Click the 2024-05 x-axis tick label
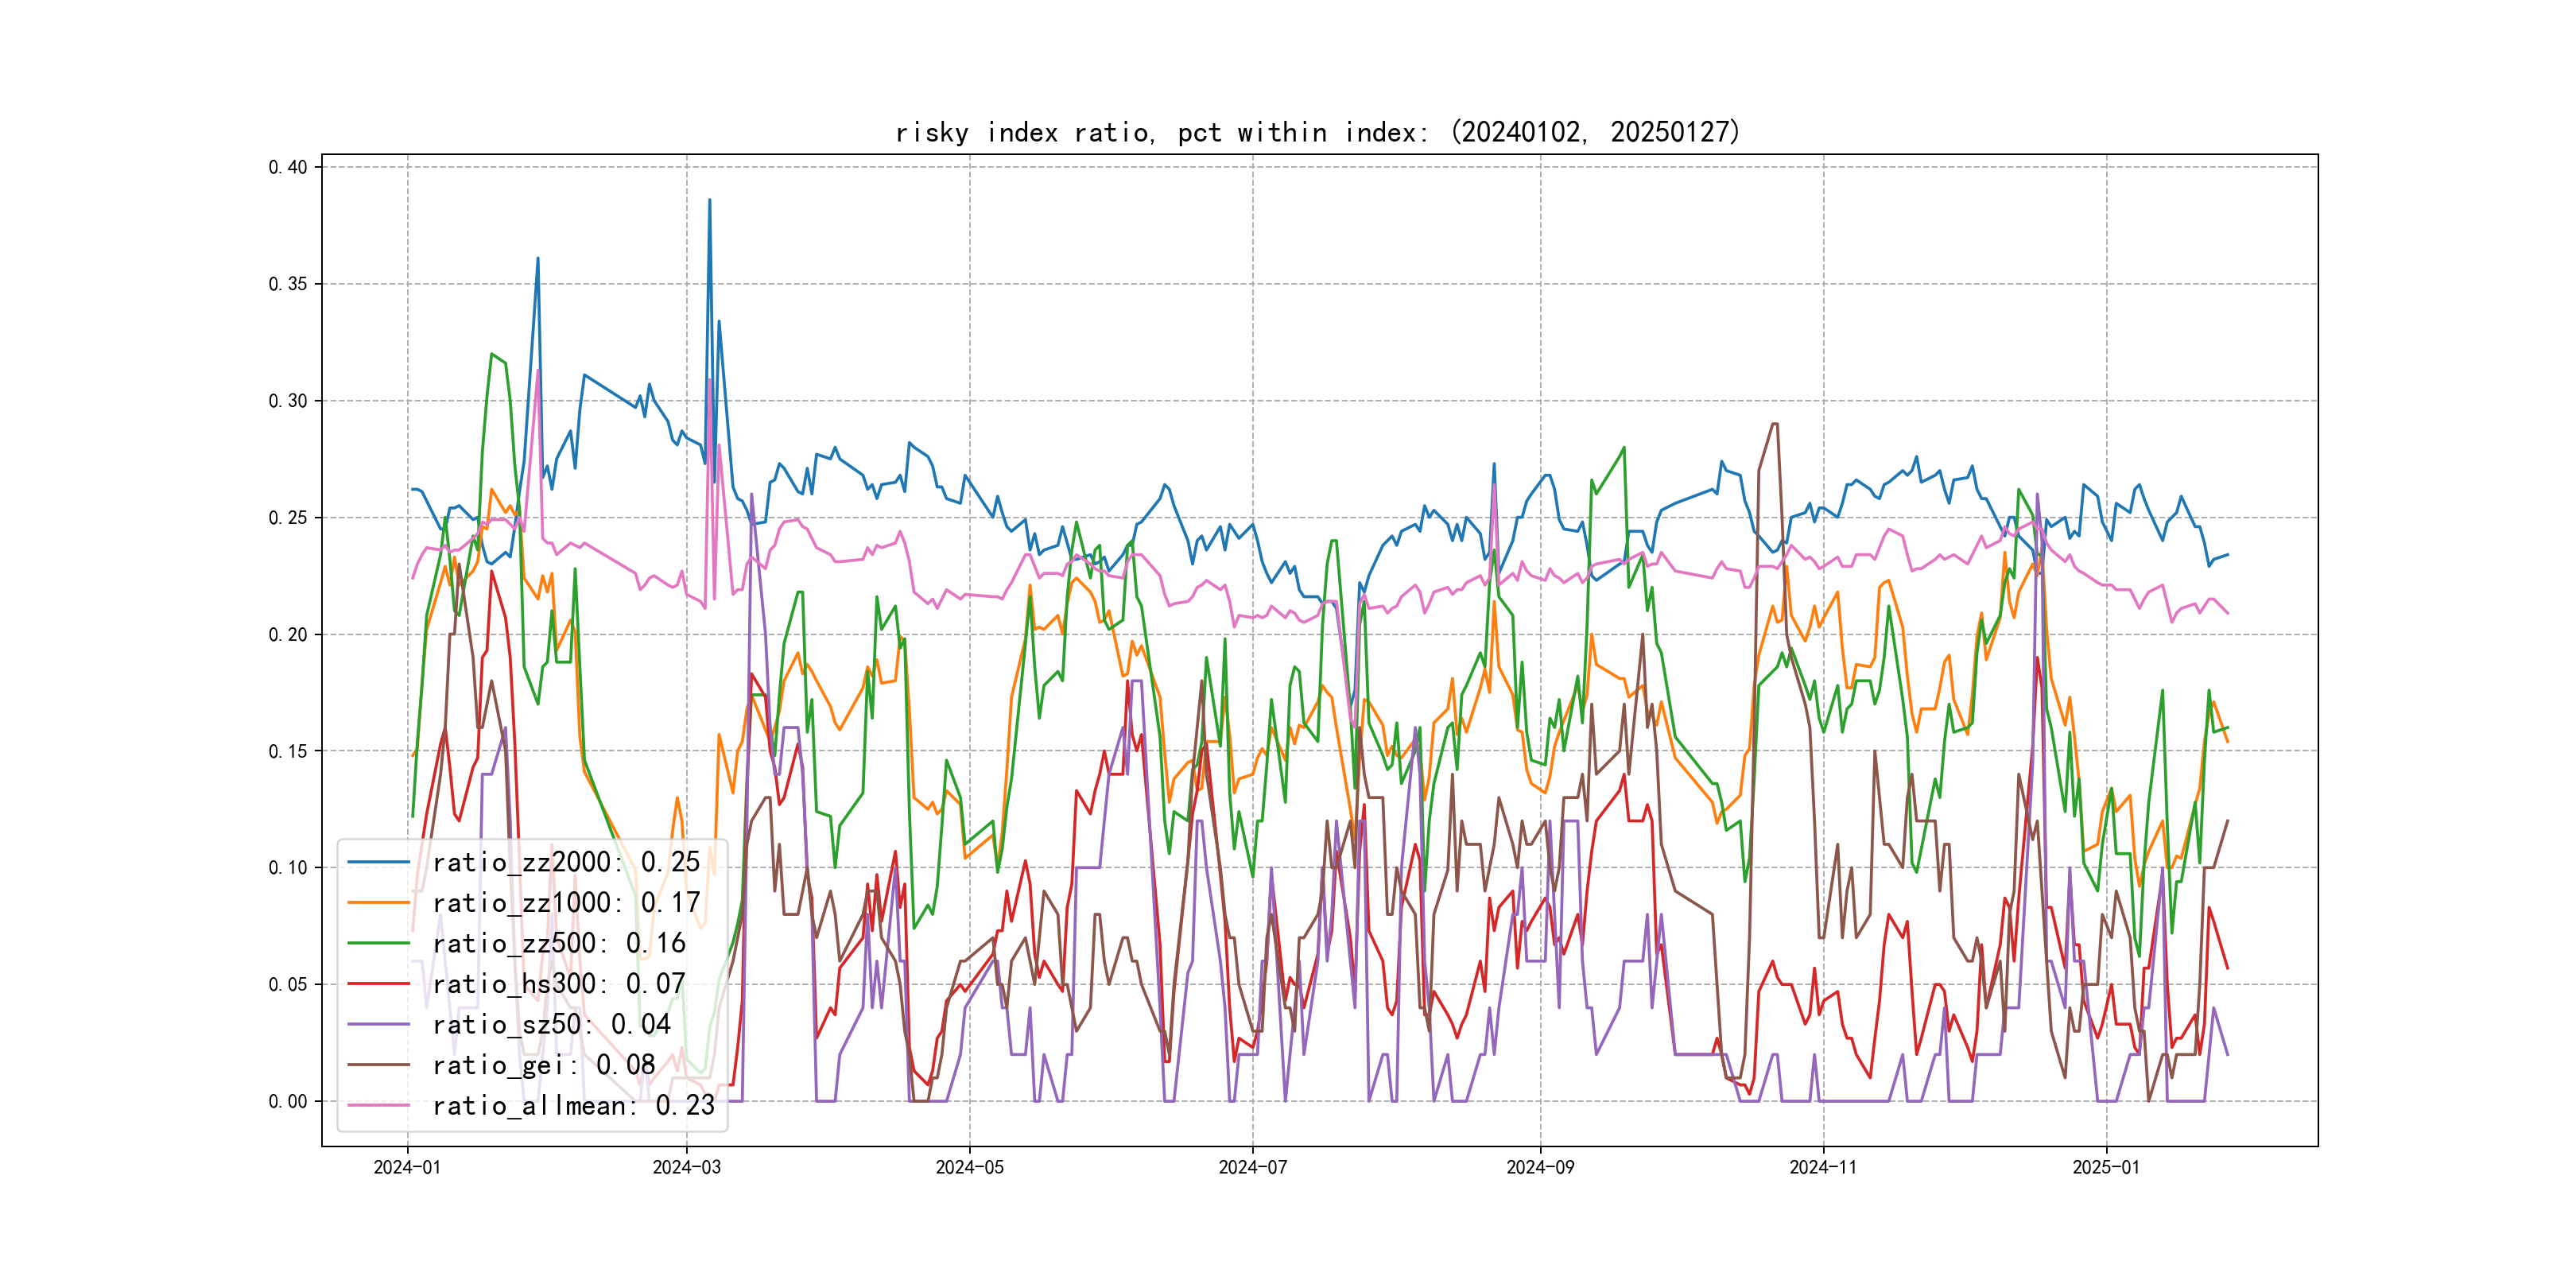 (x=969, y=1167)
